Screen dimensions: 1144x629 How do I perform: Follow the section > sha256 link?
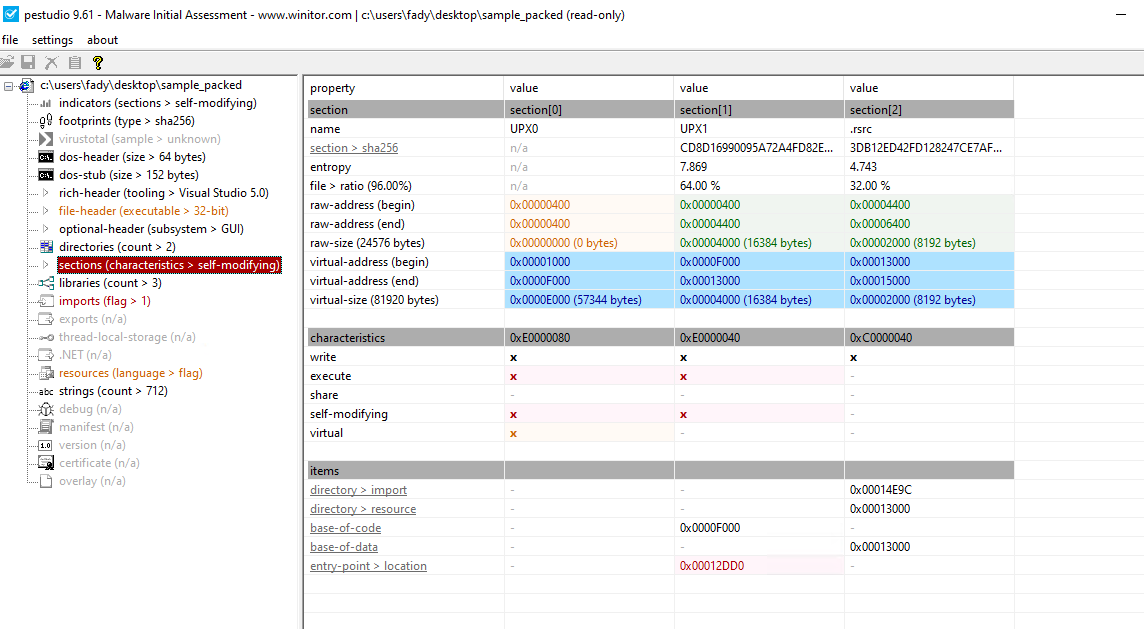[354, 148]
